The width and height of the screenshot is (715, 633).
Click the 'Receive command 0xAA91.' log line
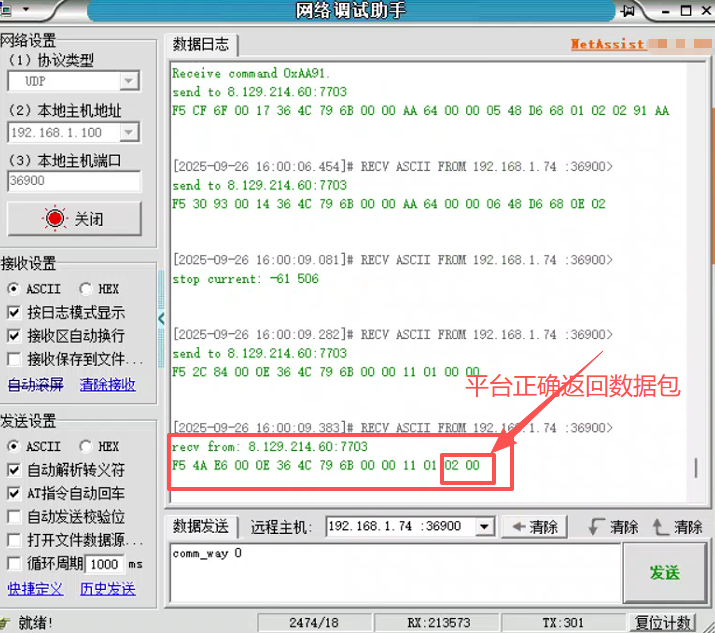pos(251,73)
